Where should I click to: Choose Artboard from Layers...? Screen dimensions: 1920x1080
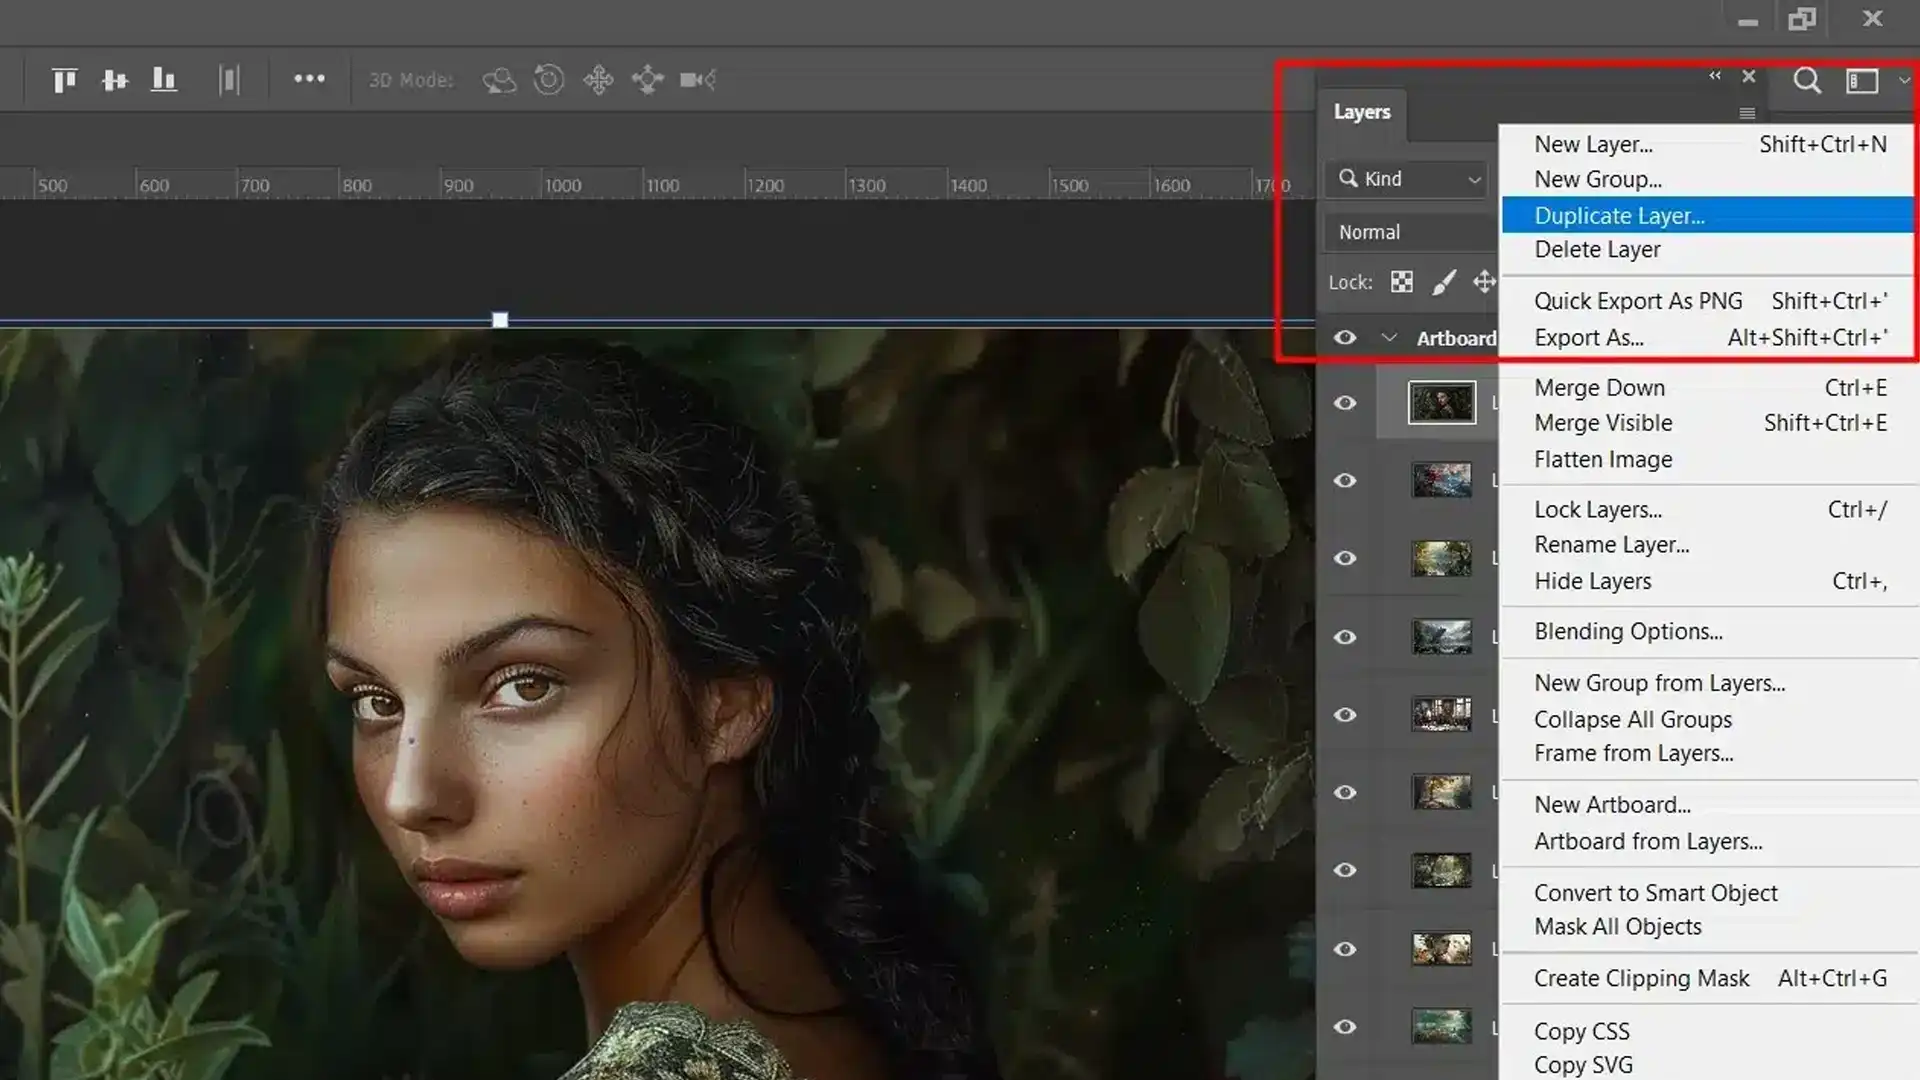click(x=1710, y=842)
